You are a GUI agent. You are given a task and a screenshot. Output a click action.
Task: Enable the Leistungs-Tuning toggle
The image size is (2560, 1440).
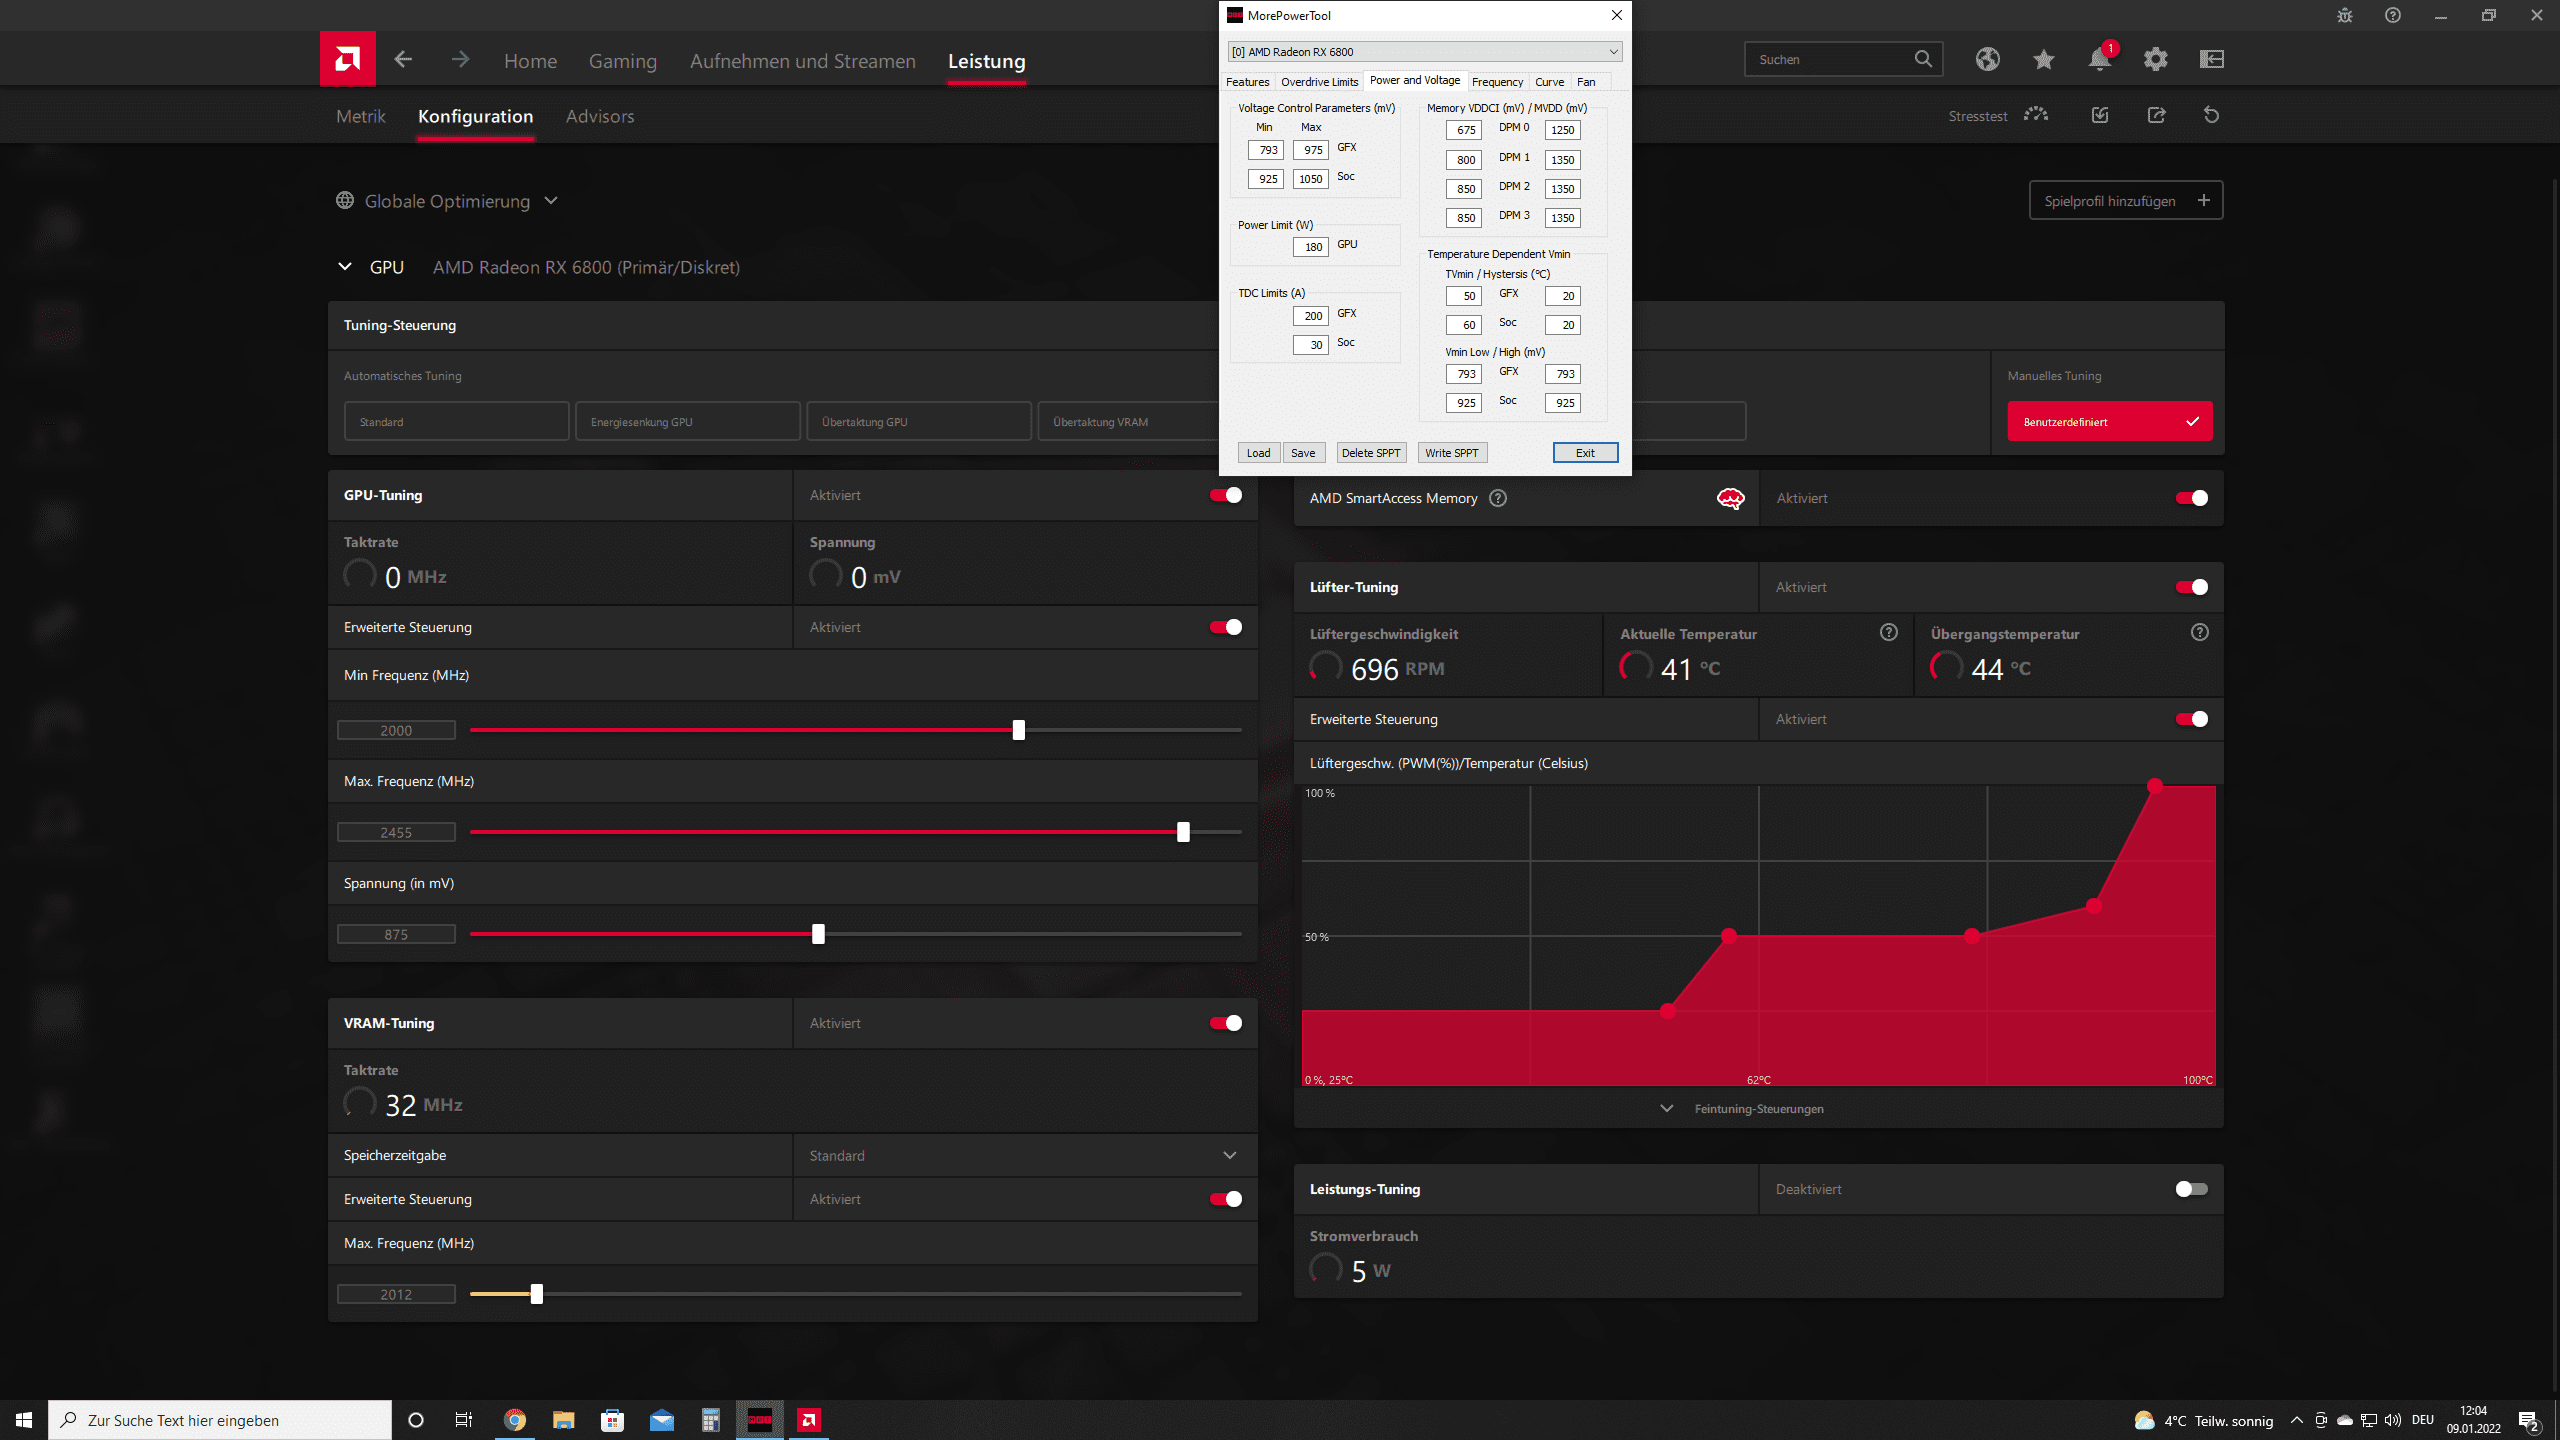tap(2192, 1189)
